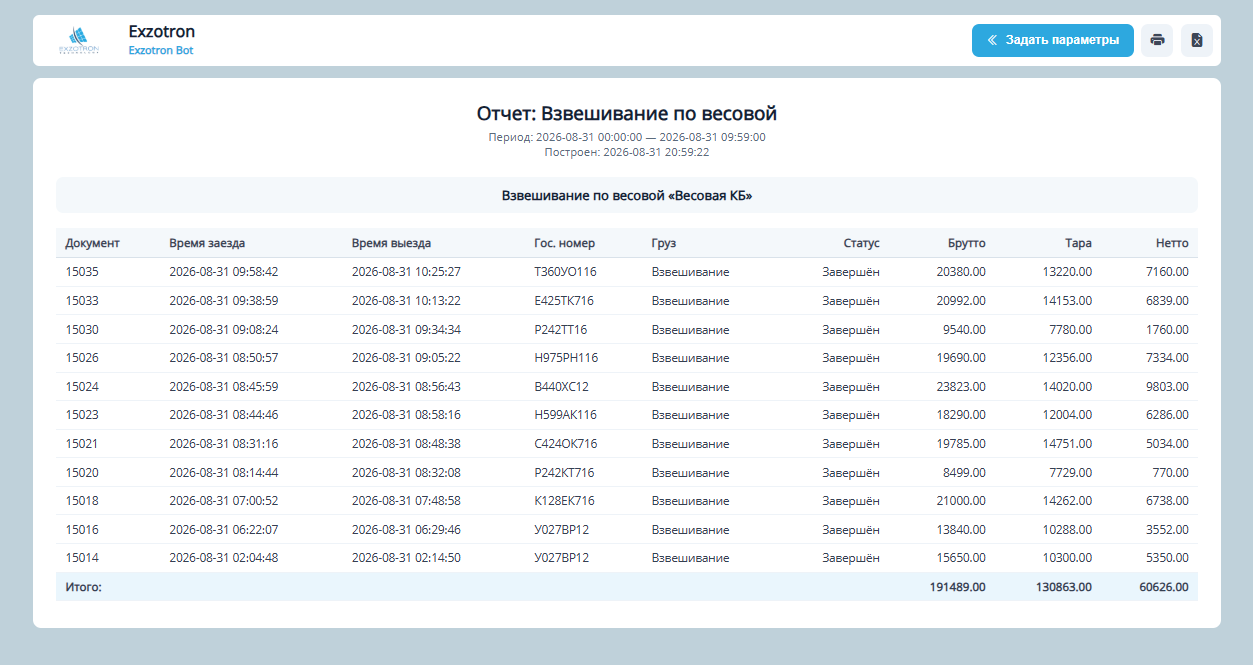Open the 'Задать параметры' button

[1053, 40]
